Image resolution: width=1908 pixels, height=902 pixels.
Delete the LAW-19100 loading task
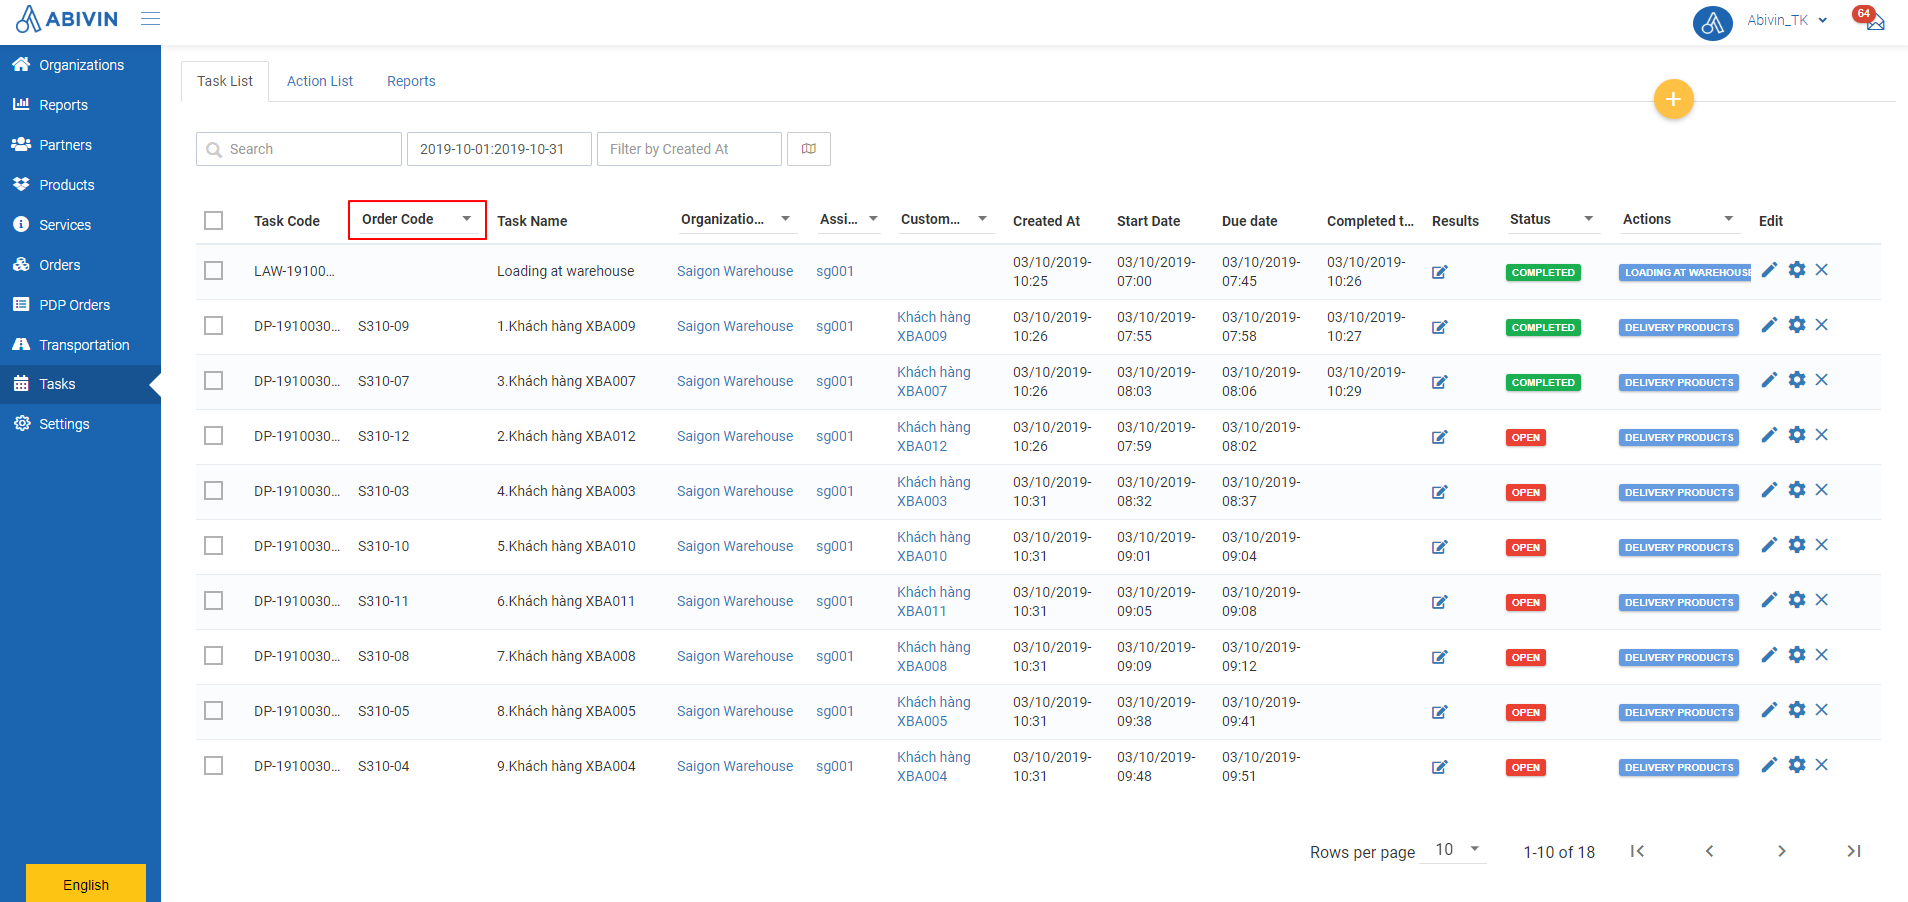[x=1822, y=270]
